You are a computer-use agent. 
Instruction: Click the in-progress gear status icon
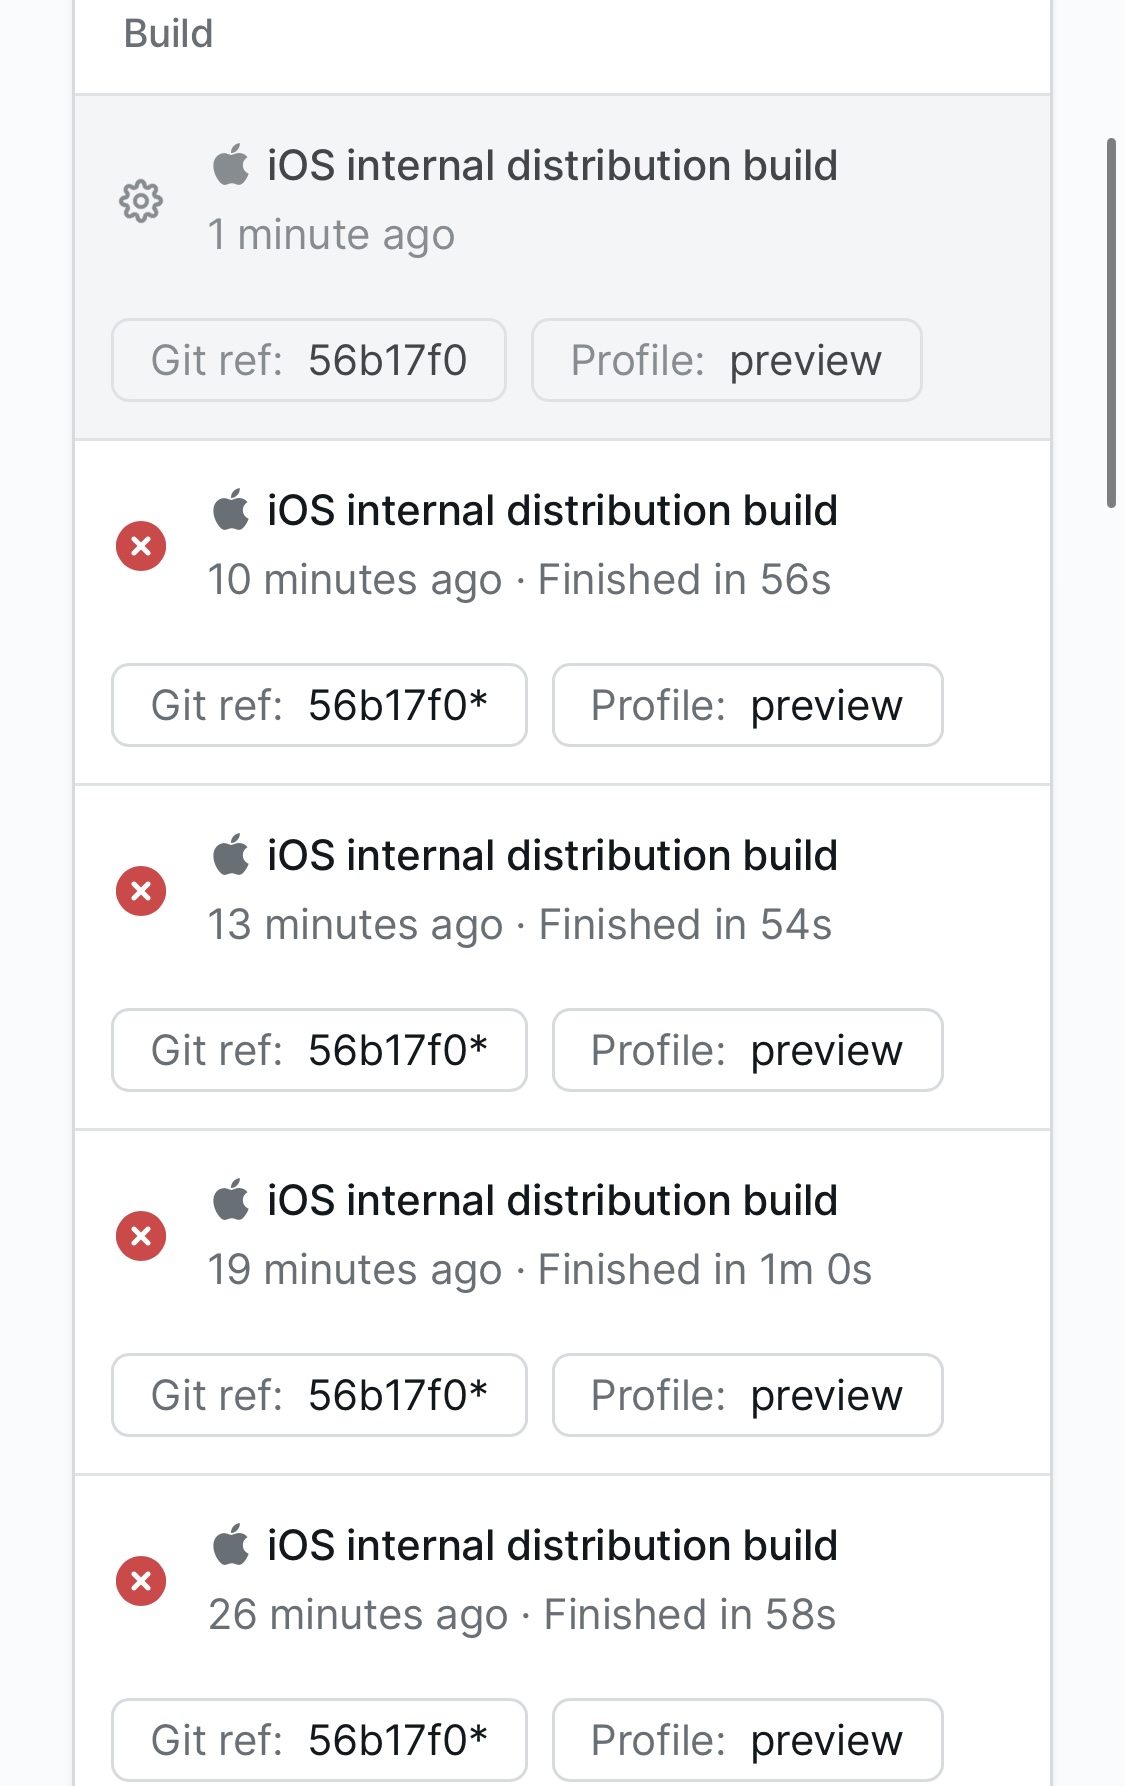pyautogui.click(x=141, y=201)
